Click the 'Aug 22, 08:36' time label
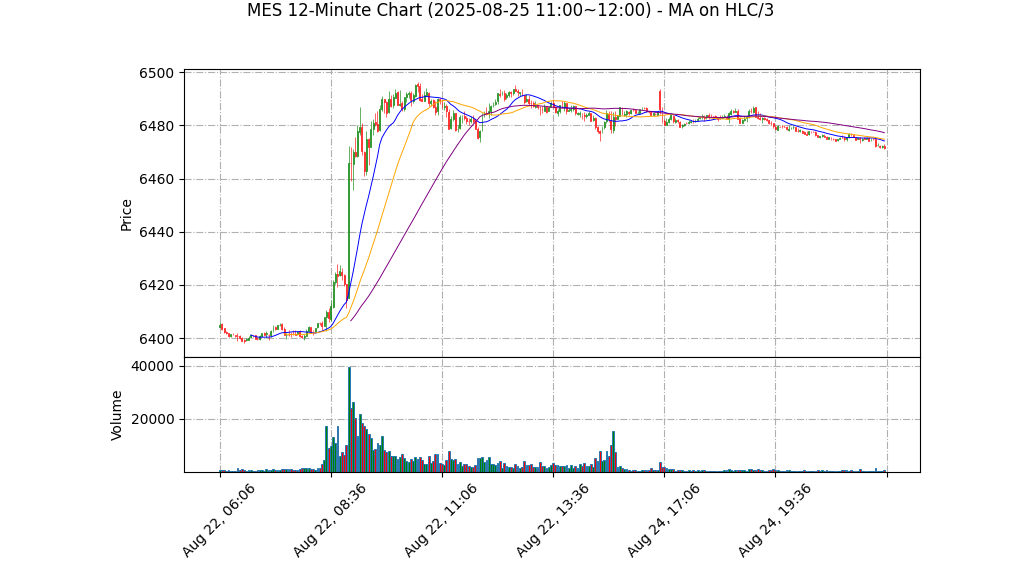This screenshot has width=1022, height=575. 329,520
